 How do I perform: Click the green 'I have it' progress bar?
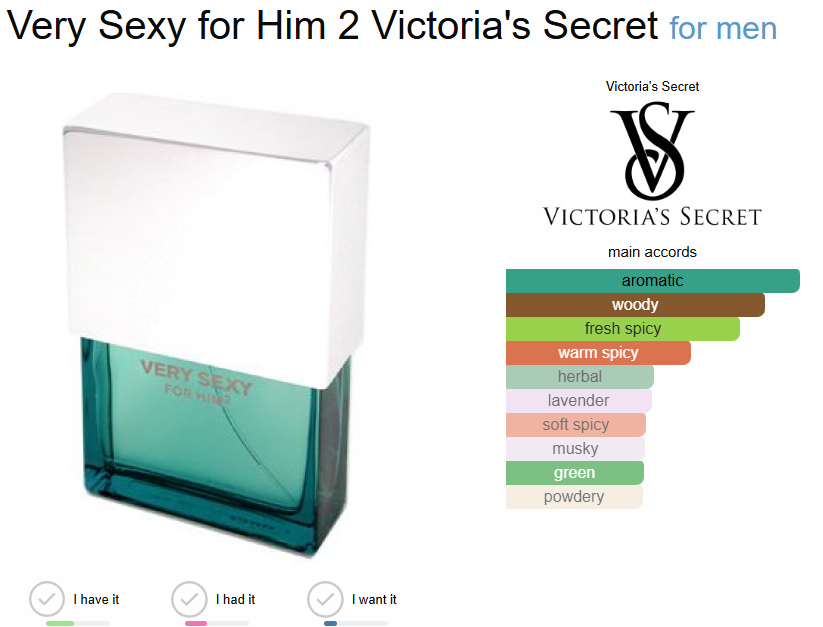coord(78,623)
